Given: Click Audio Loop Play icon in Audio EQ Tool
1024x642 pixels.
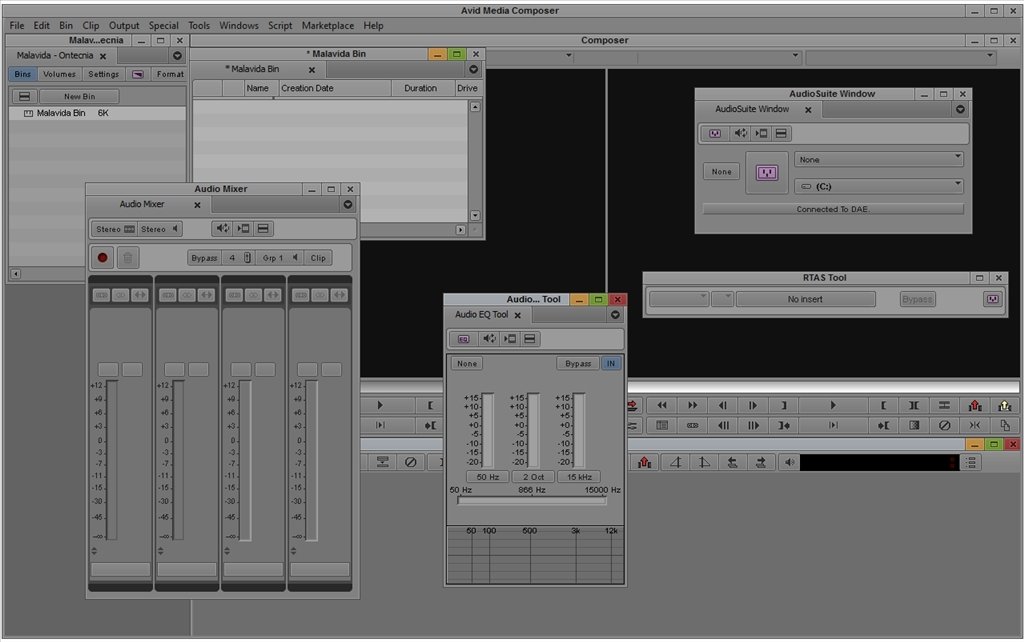Looking at the screenshot, I should (489, 338).
